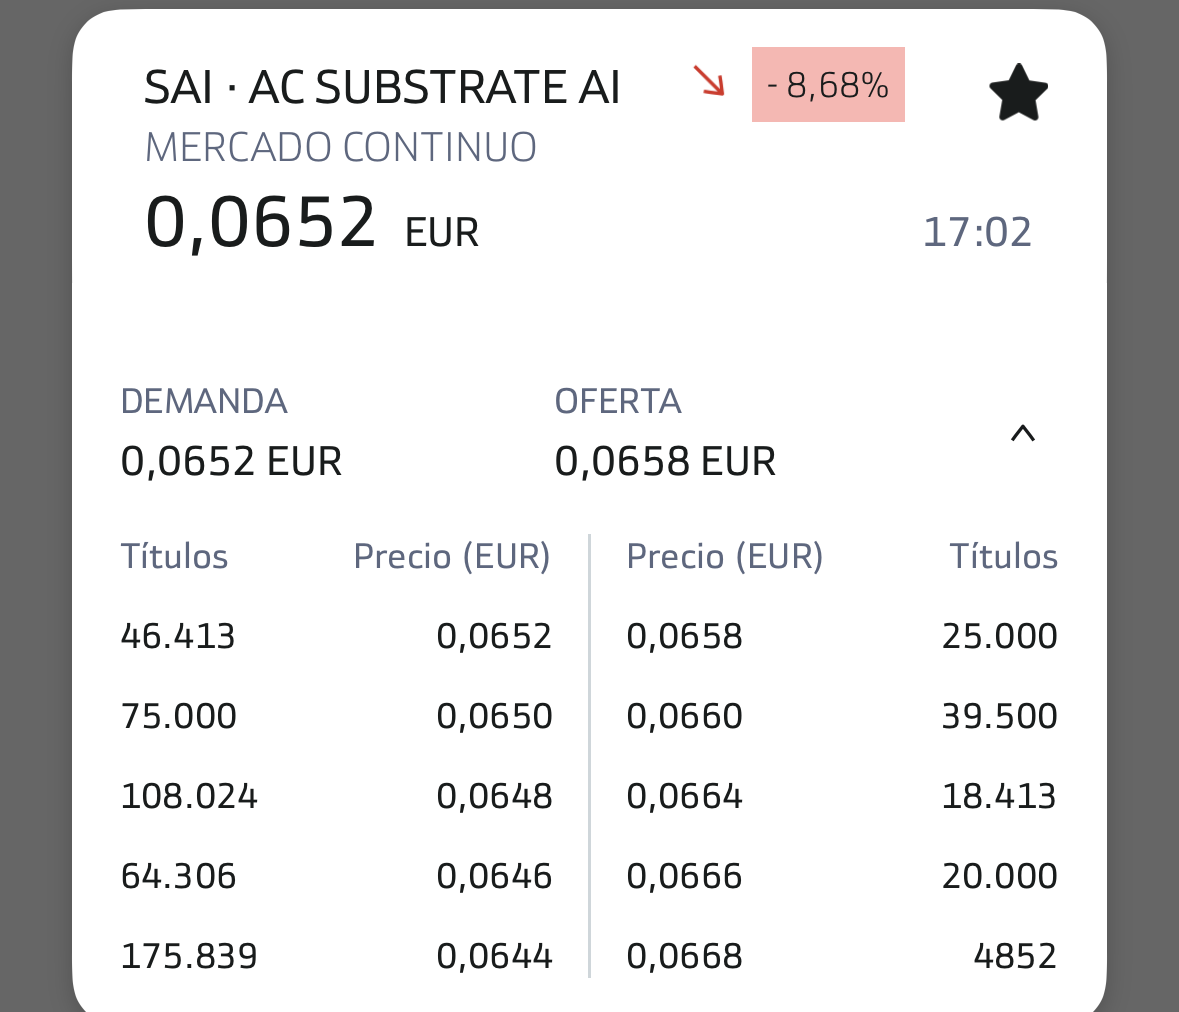Screen dimensions: 1179x1012
Task: Select bid row with 46.413 títulos
Action: coord(178,636)
